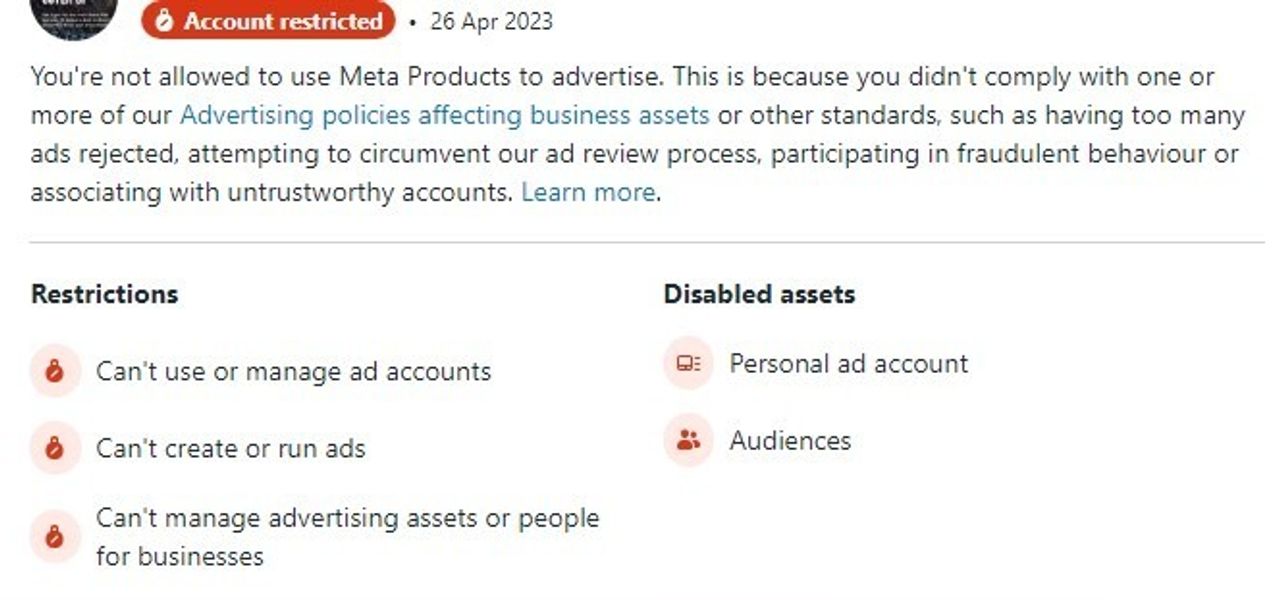Open Advertising policies affecting business assets link
The width and height of the screenshot is (1280, 600).
coord(444,115)
